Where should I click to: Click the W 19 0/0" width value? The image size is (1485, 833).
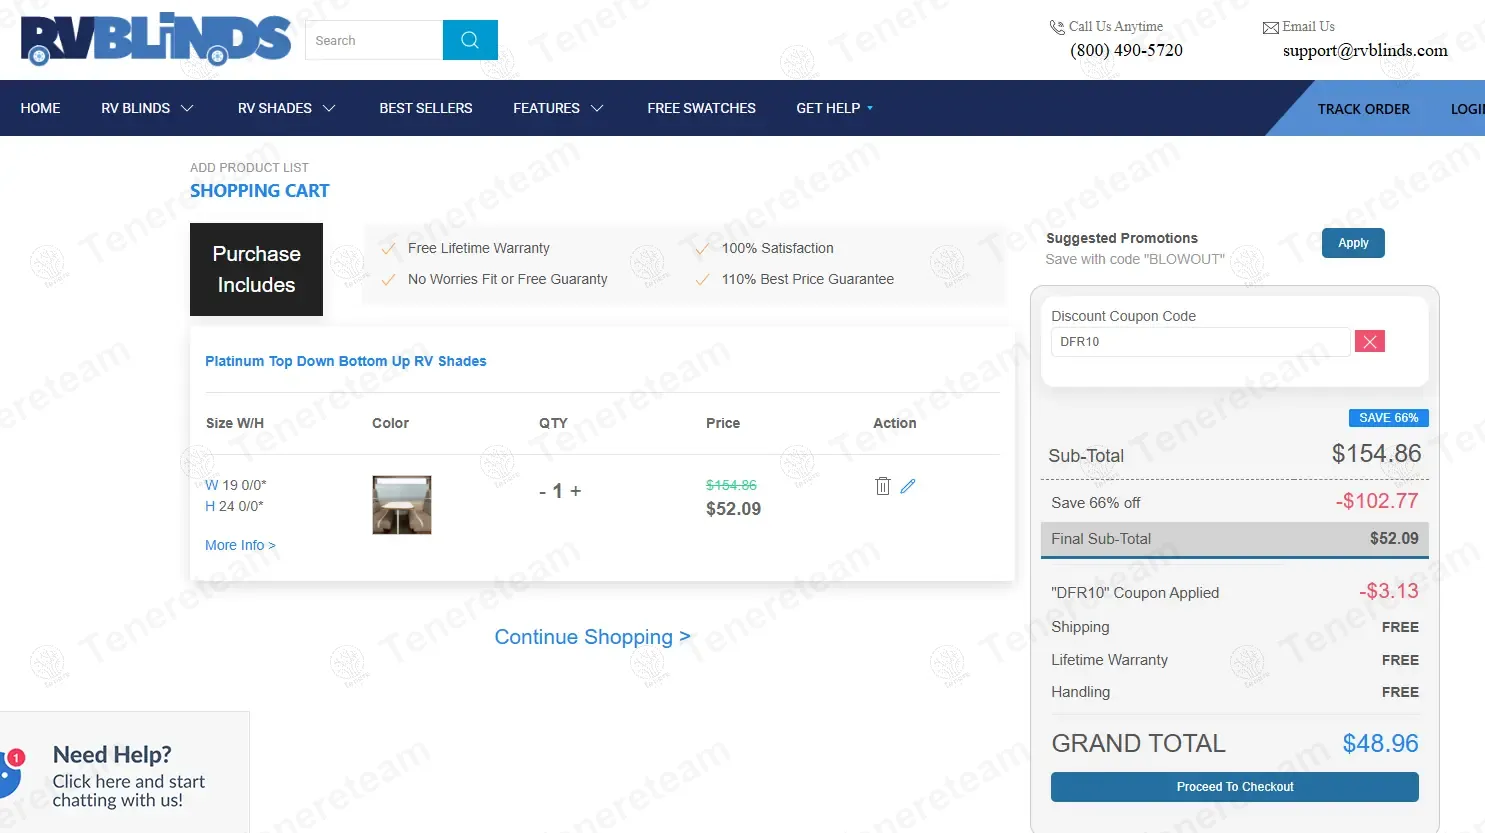tap(236, 485)
